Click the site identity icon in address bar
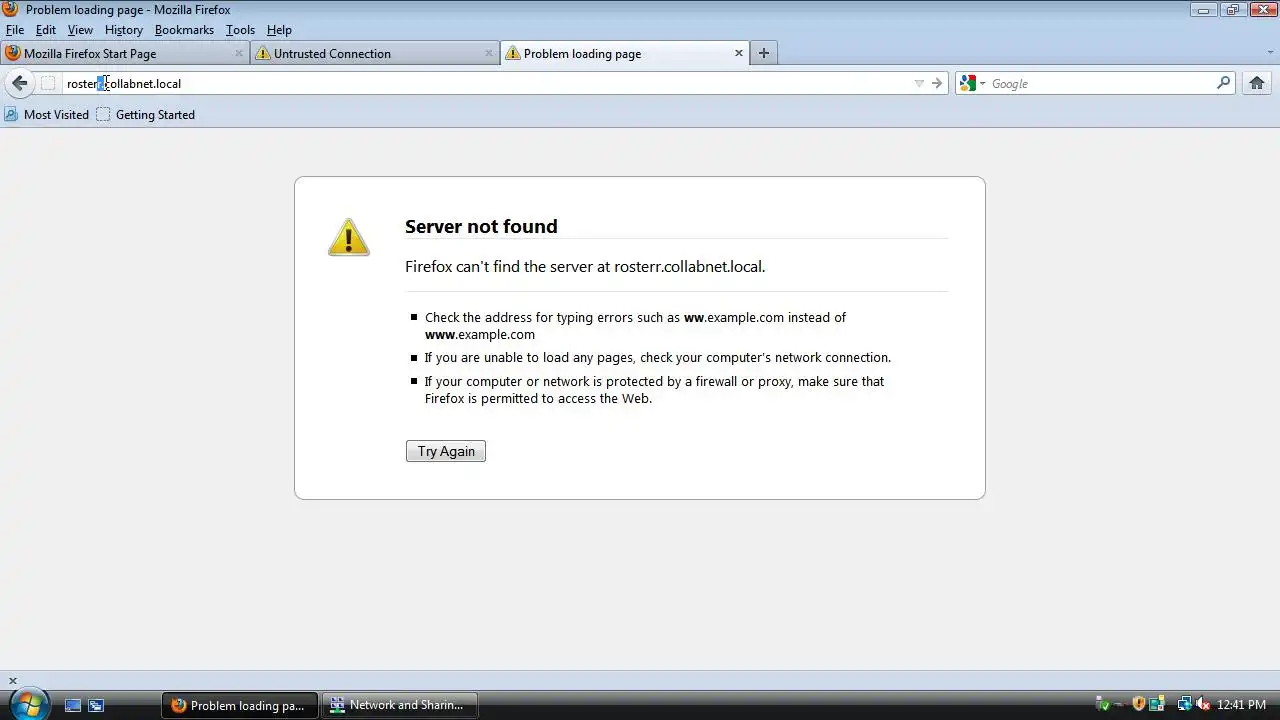Screen dimensions: 1280x720 (48, 83)
